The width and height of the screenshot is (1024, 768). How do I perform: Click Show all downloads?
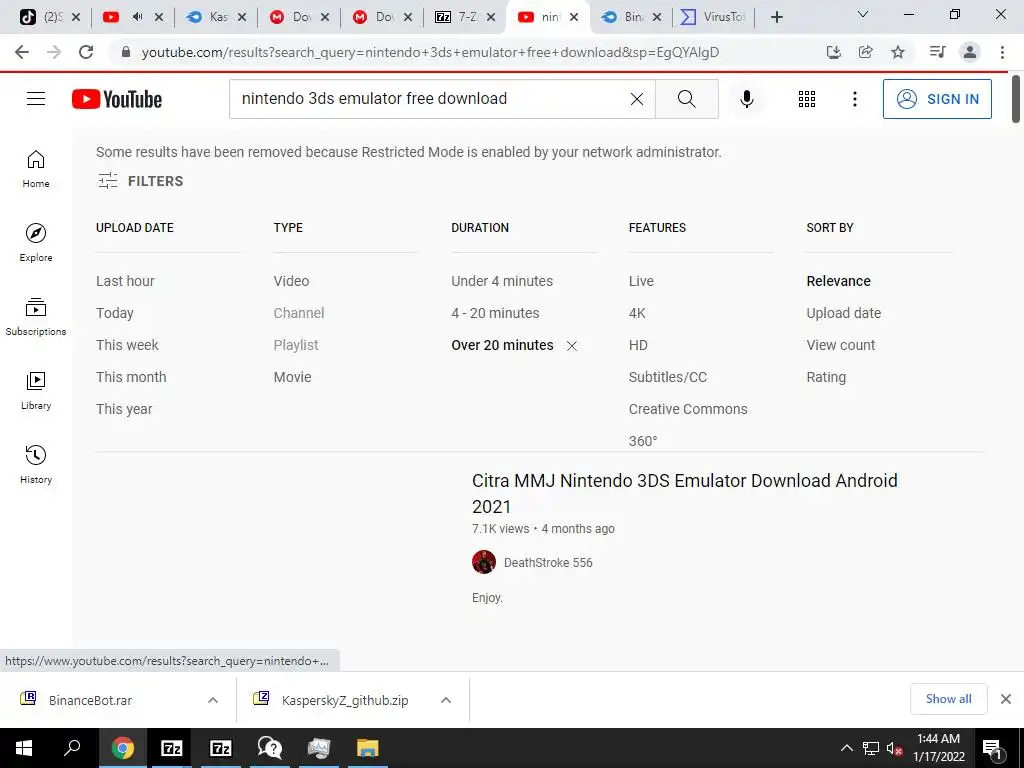click(x=948, y=699)
